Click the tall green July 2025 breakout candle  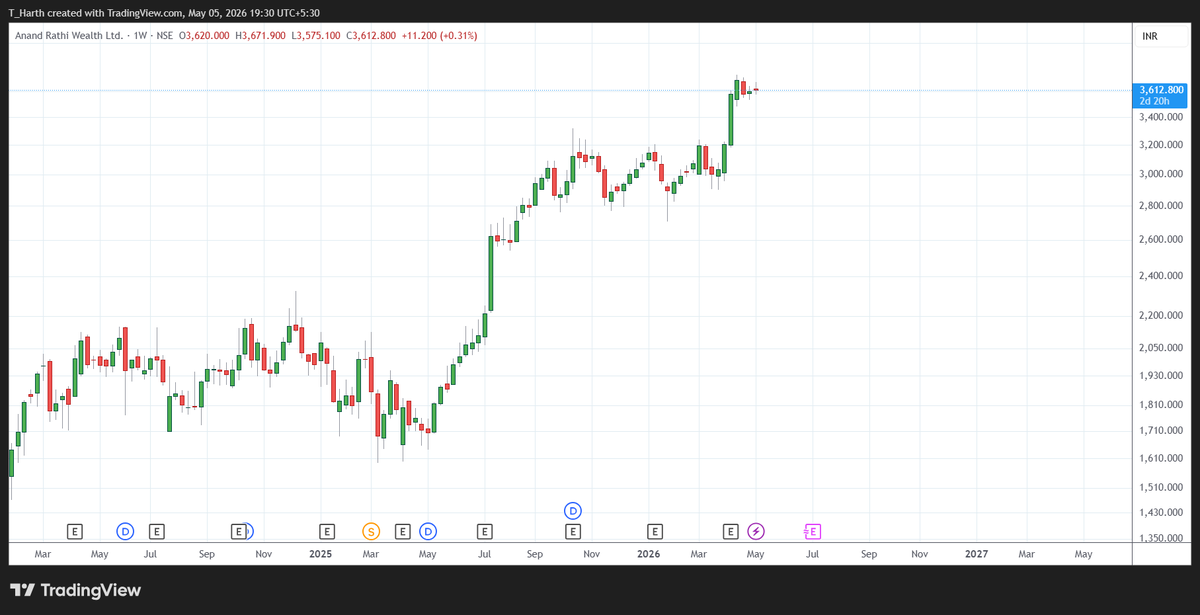pos(491,273)
